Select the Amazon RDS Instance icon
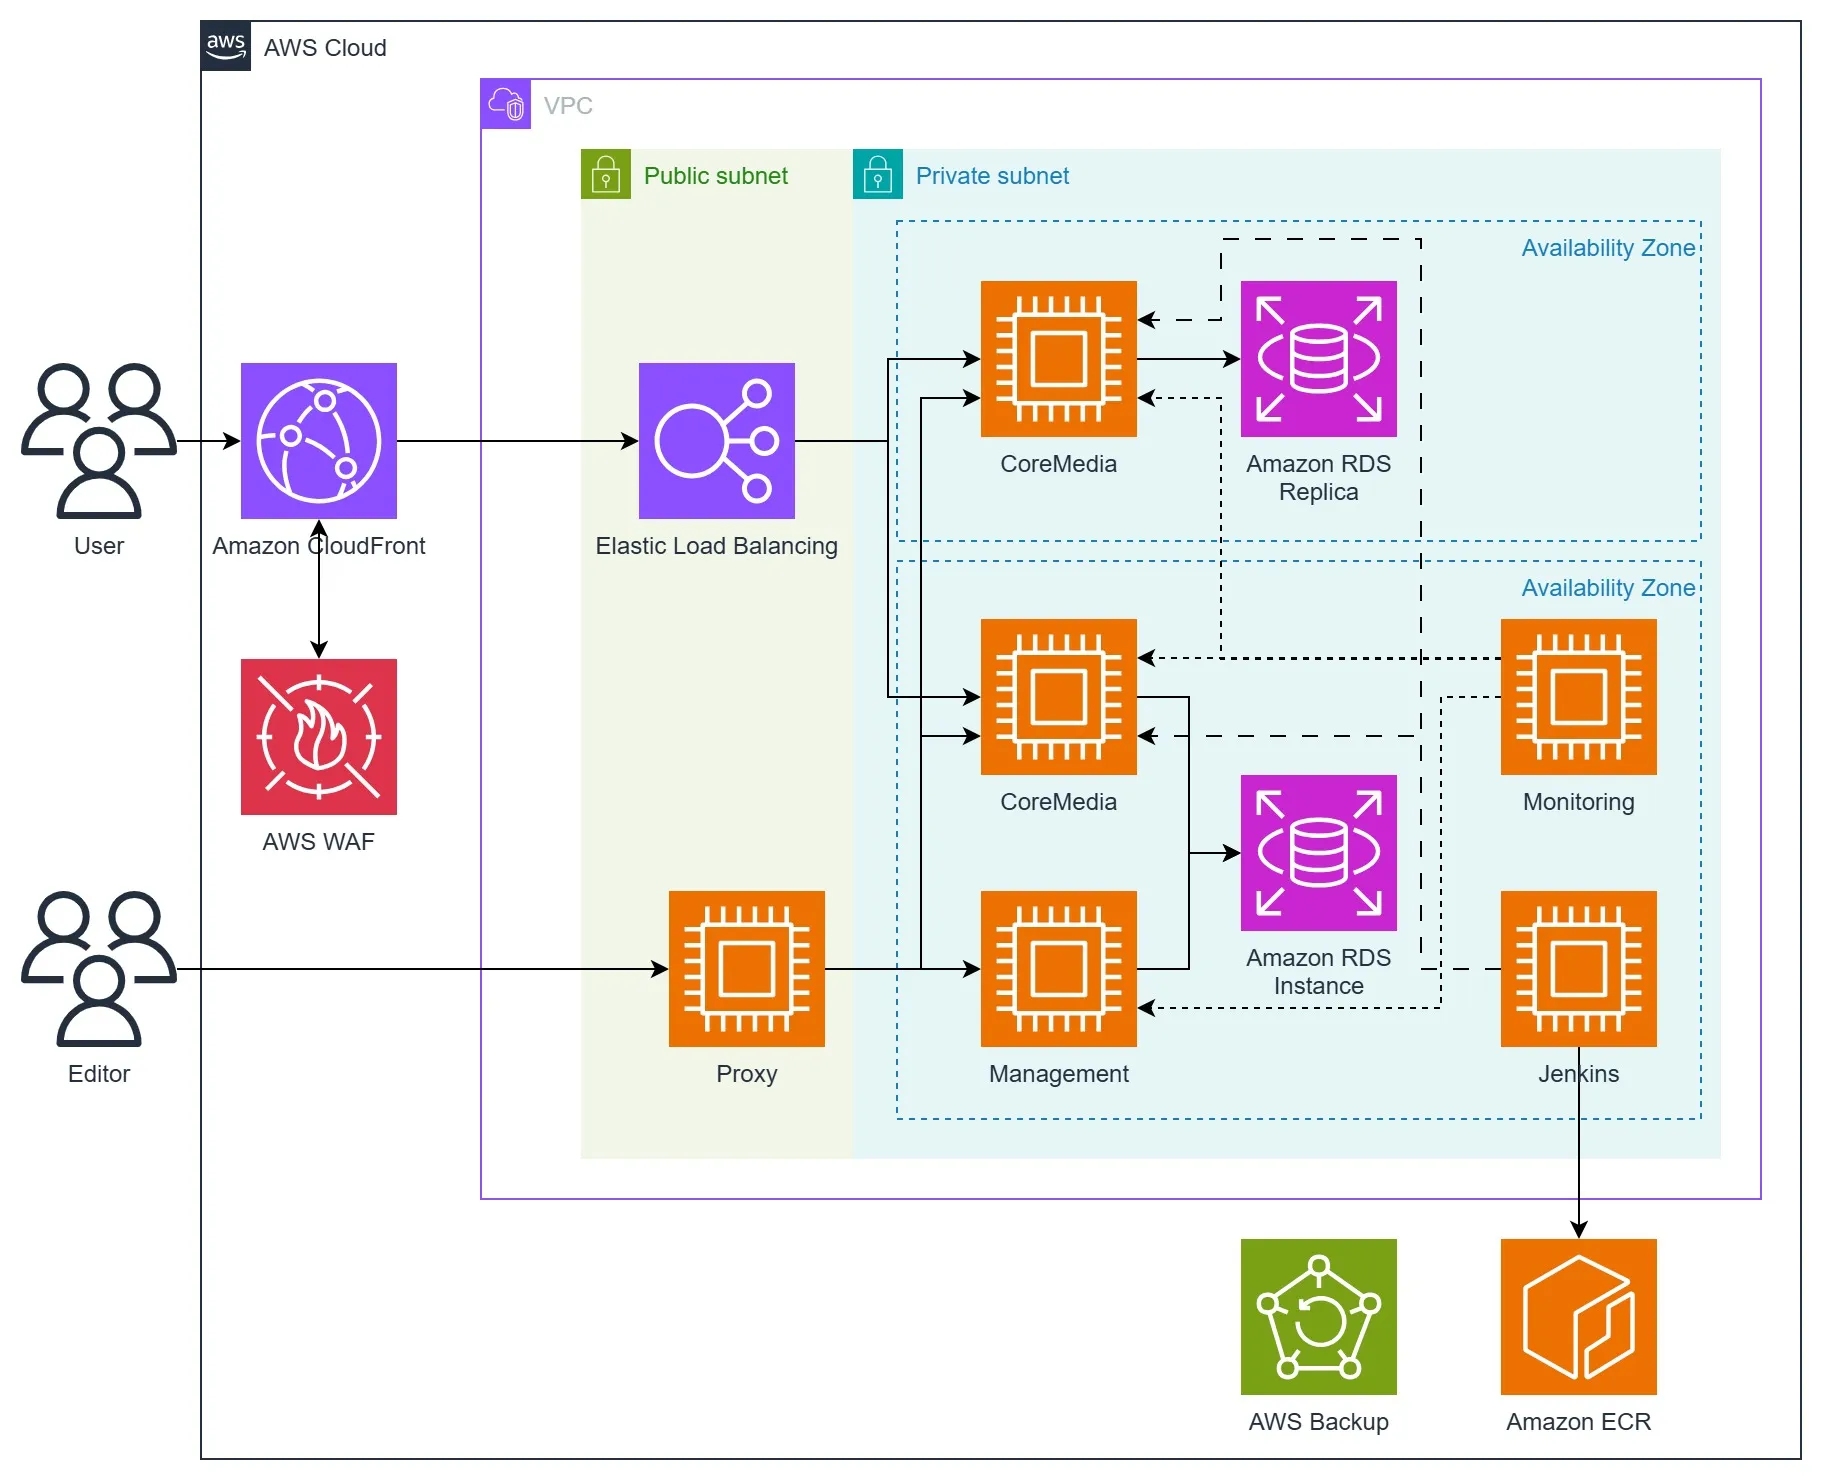 pos(1319,853)
